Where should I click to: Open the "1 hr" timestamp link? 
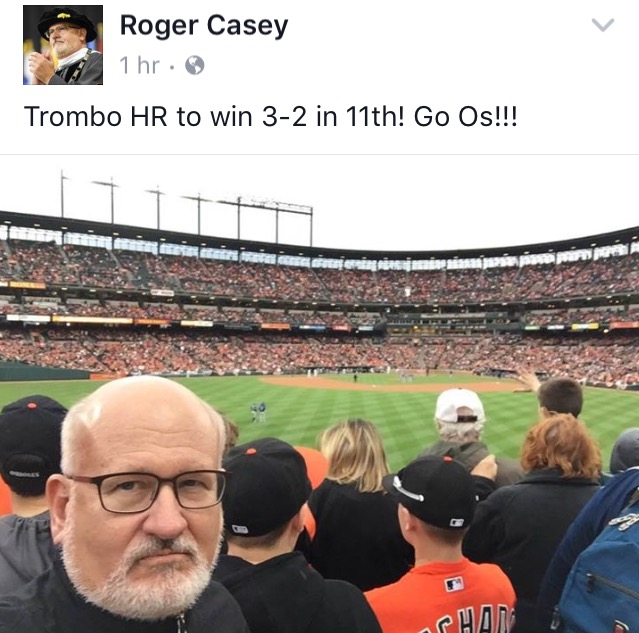[x=139, y=65]
